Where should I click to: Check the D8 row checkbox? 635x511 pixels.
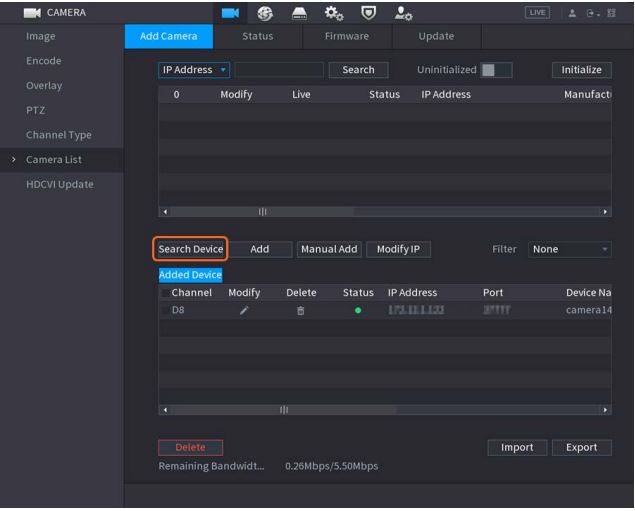click(165, 310)
